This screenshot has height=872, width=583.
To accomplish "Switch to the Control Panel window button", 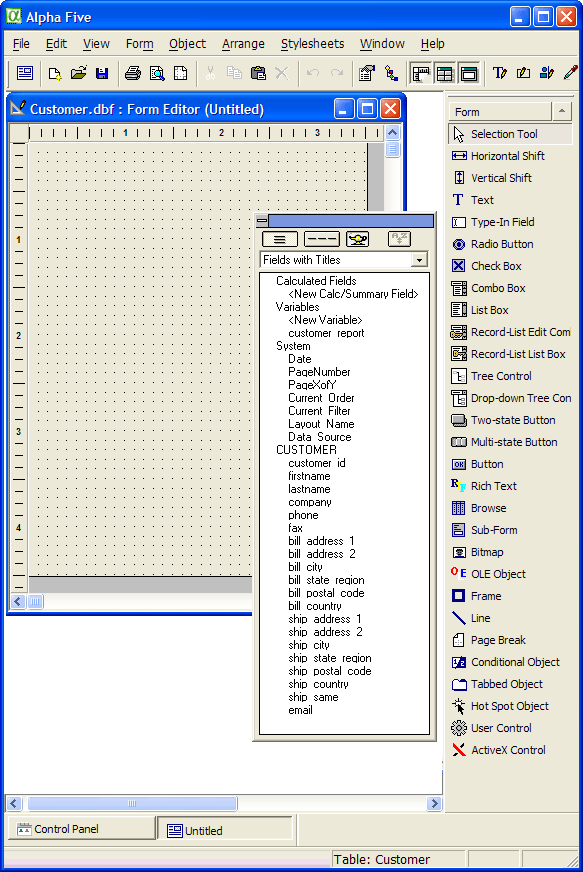I will point(81,829).
